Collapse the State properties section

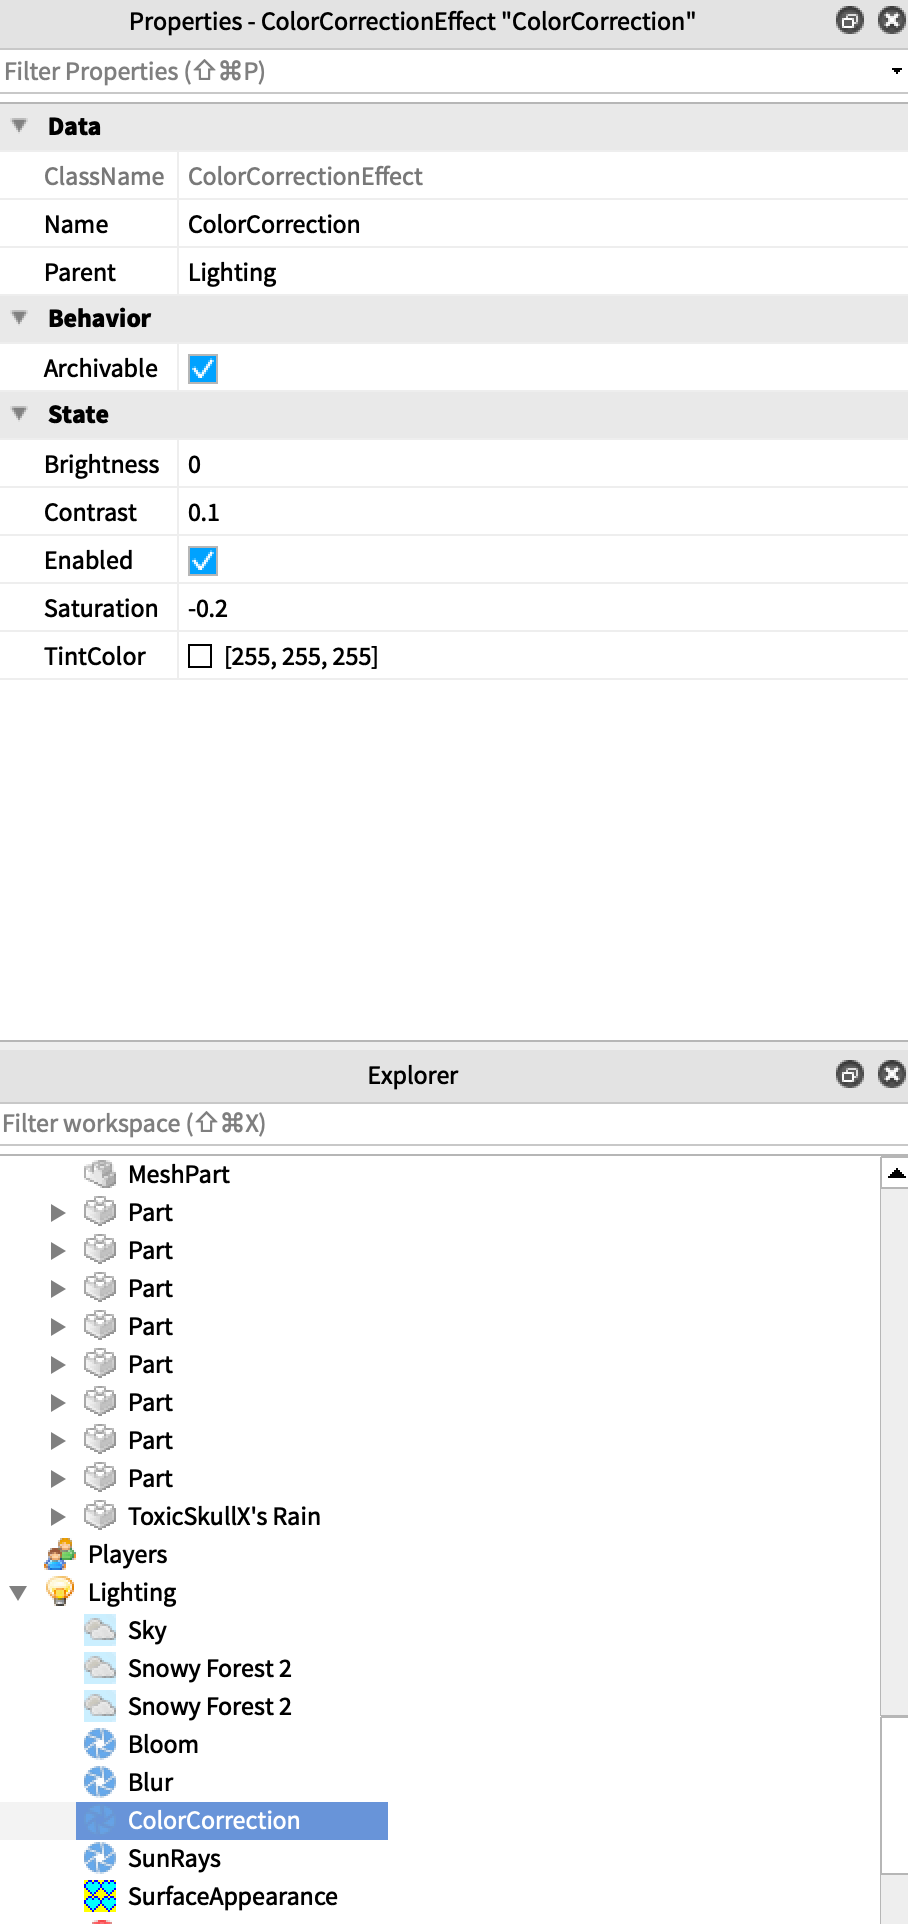(x=19, y=414)
